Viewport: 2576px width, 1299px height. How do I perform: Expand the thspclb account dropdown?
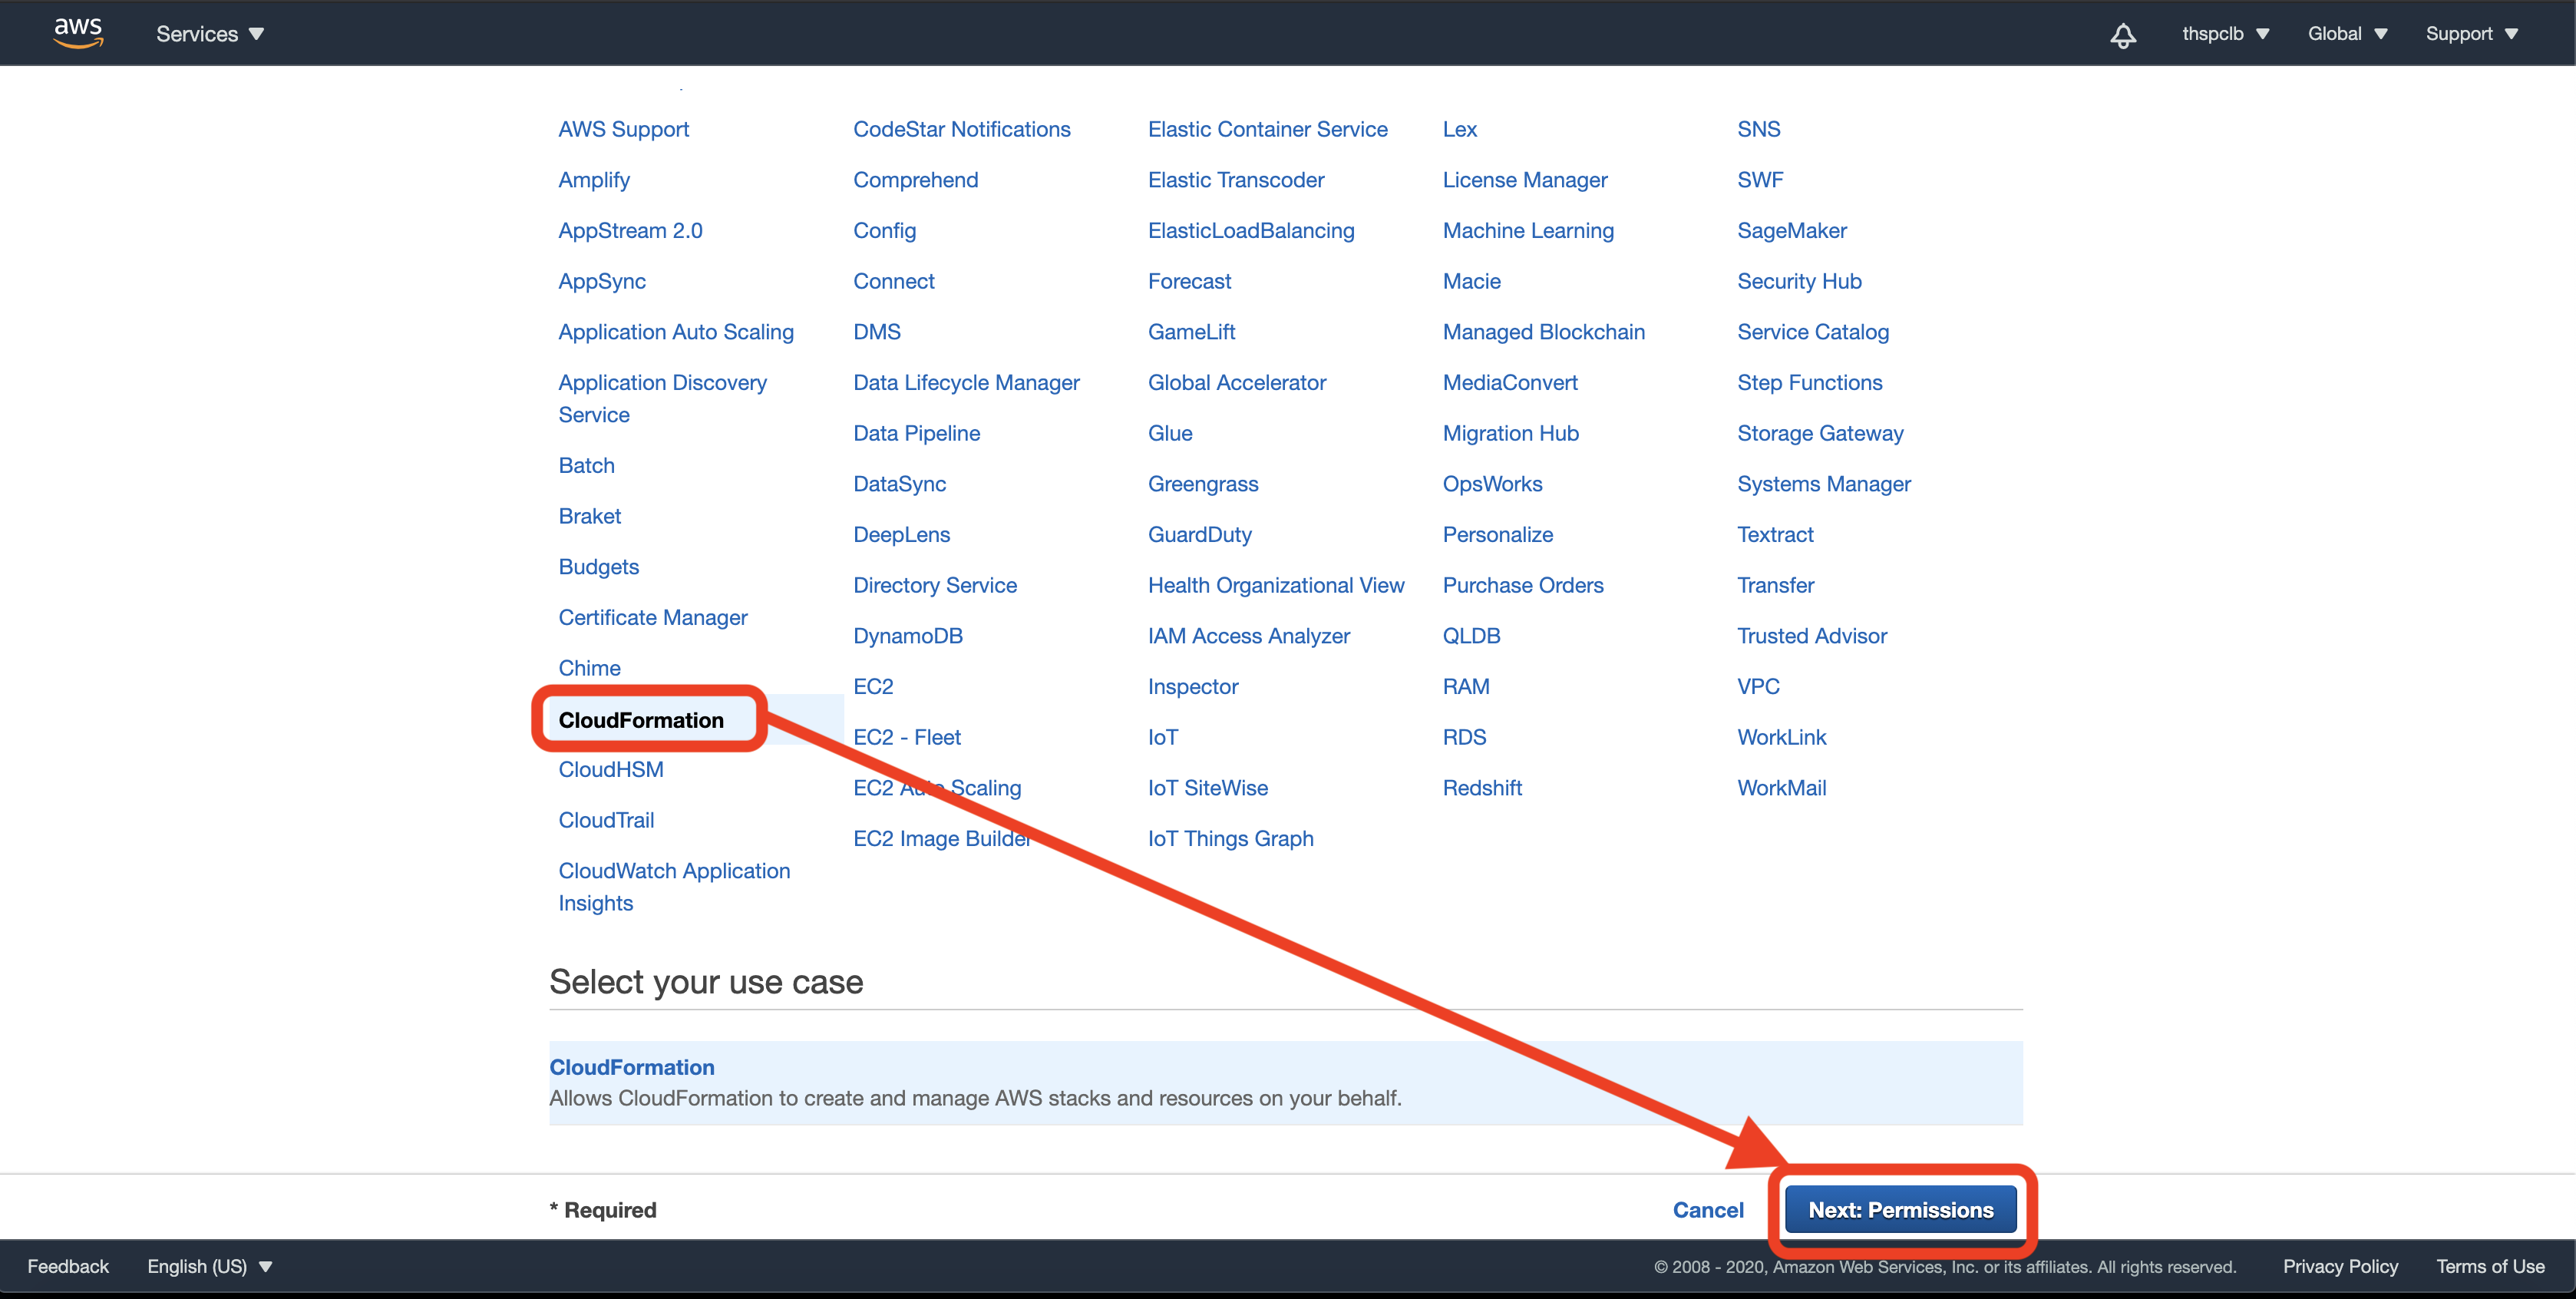[2225, 34]
